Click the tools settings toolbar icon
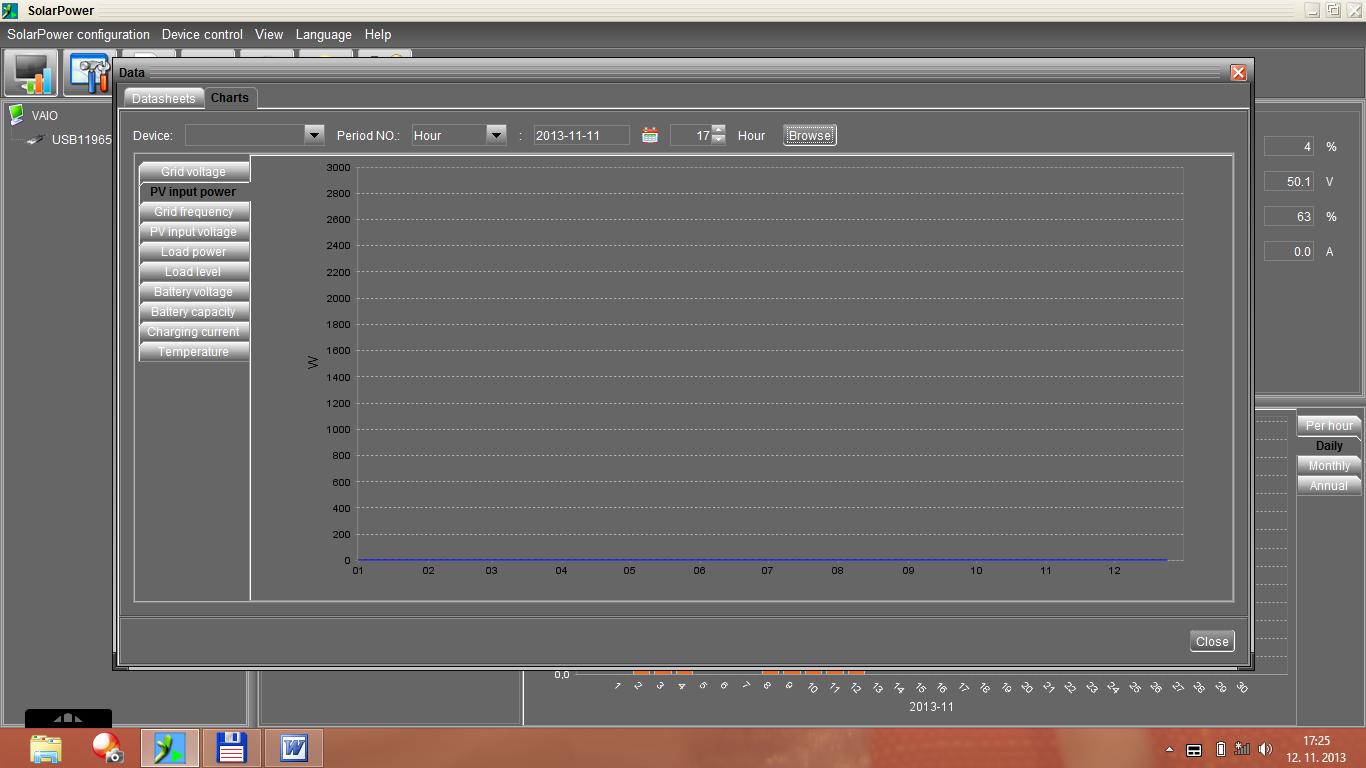 coord(91,73)
